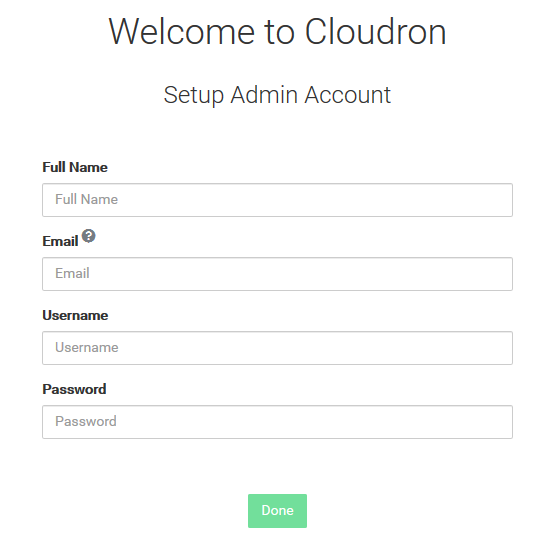Viewport: 555px width, 546px height.
Task: Focus the Password input field
Action: [277, 422]
